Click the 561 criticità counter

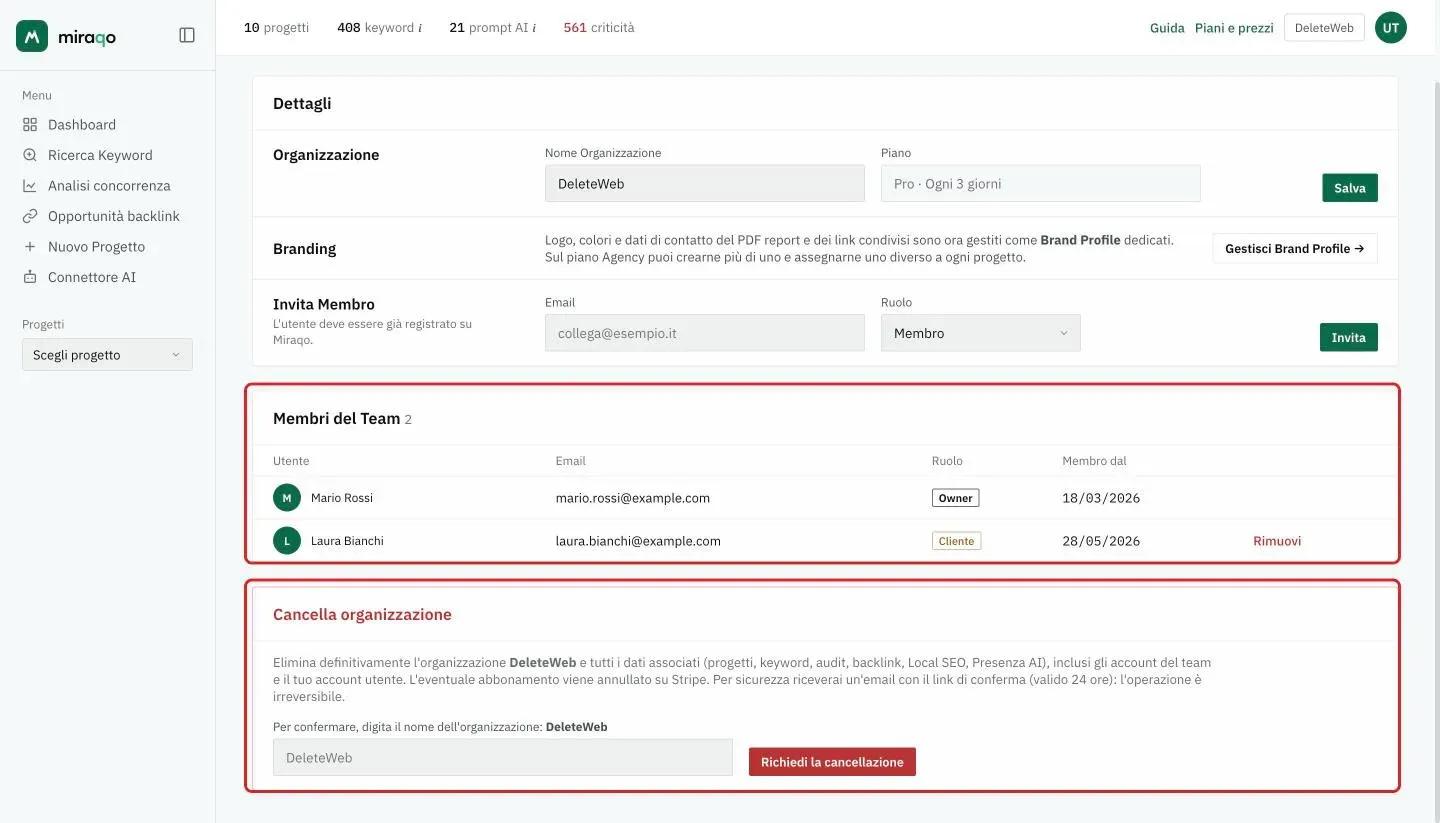(x=599, y=28)
